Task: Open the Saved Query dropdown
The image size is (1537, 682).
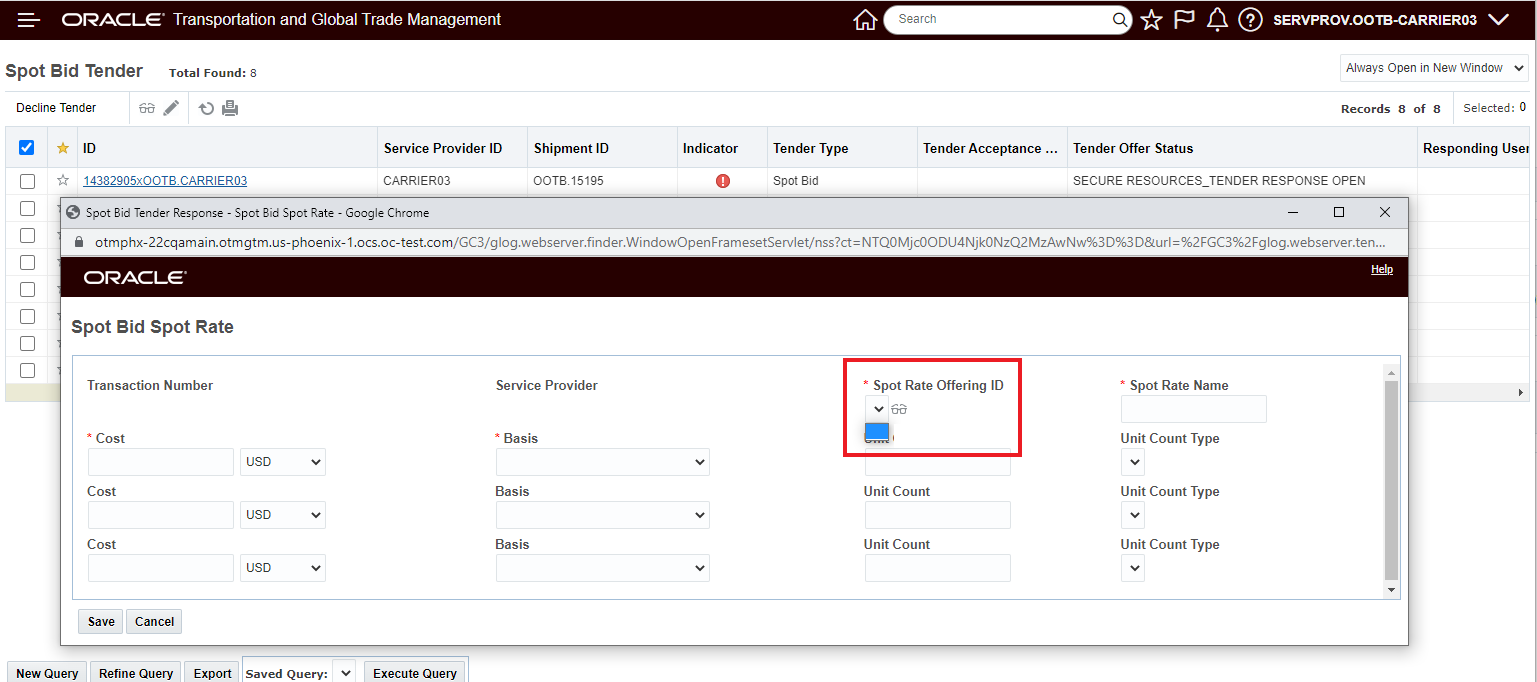Action: click(x=343, y=673)
